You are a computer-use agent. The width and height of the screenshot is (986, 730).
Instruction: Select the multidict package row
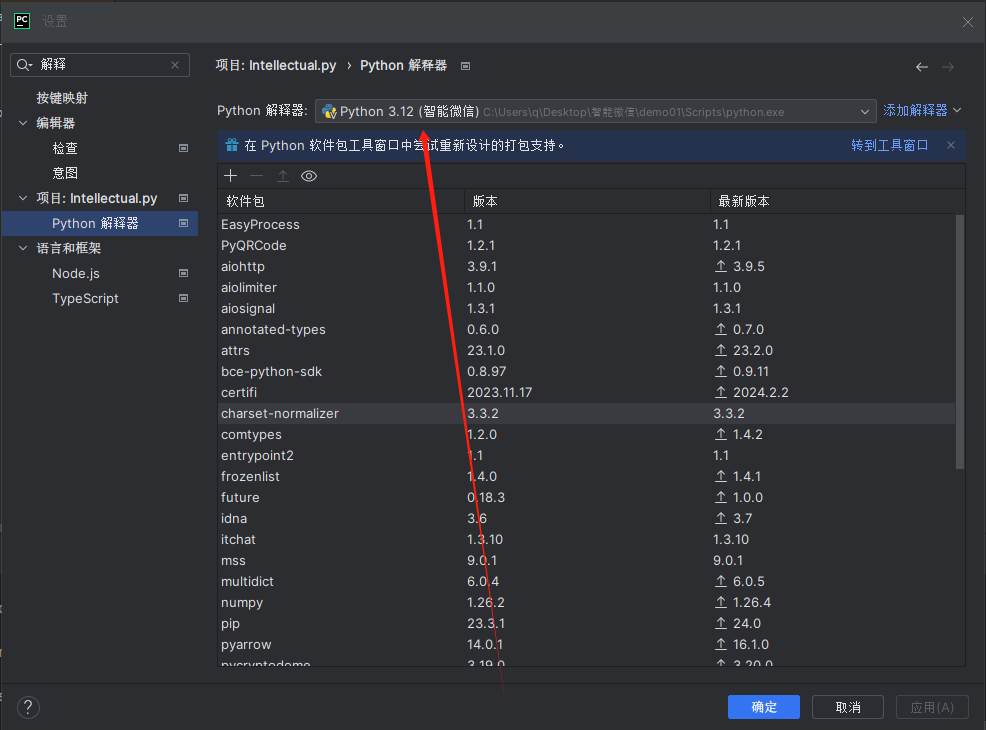coord(587,582)
